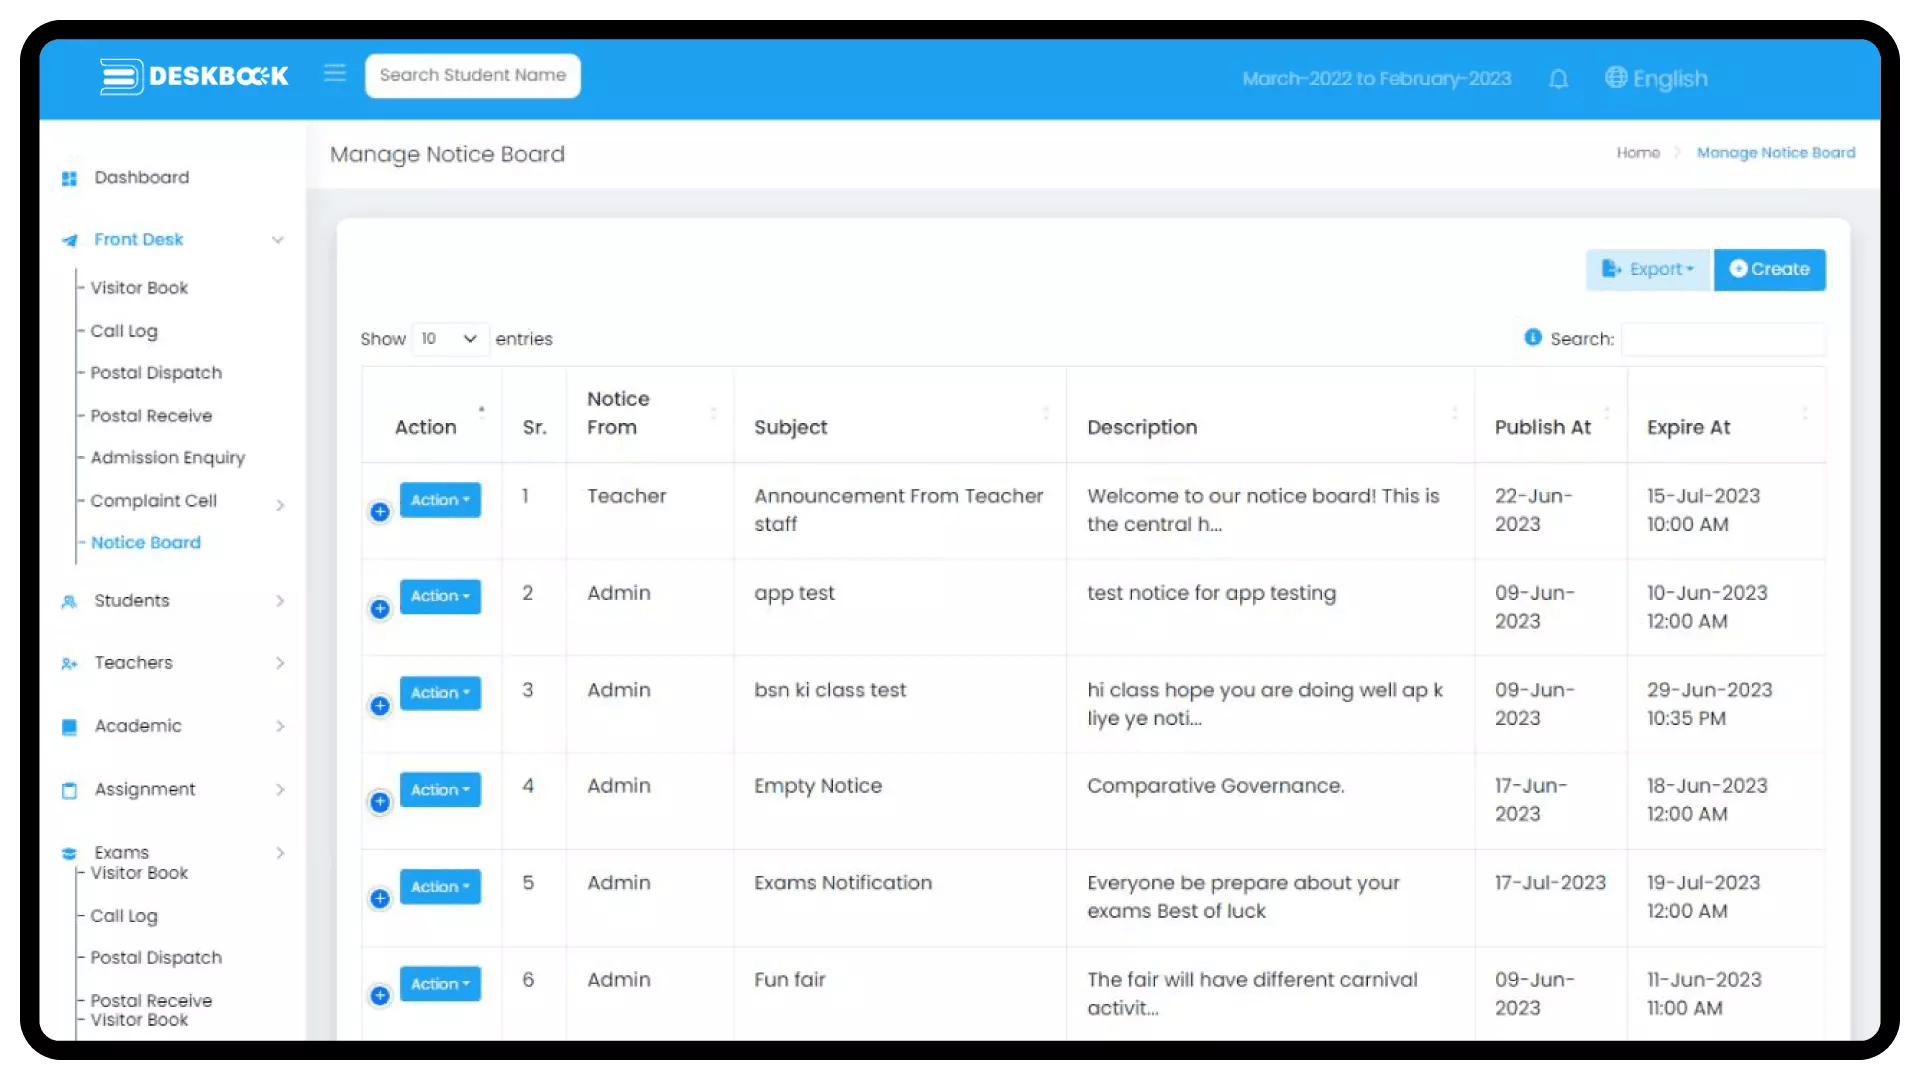
Task: Open the show entries dropdown
Action: click(x=449, y=339)
